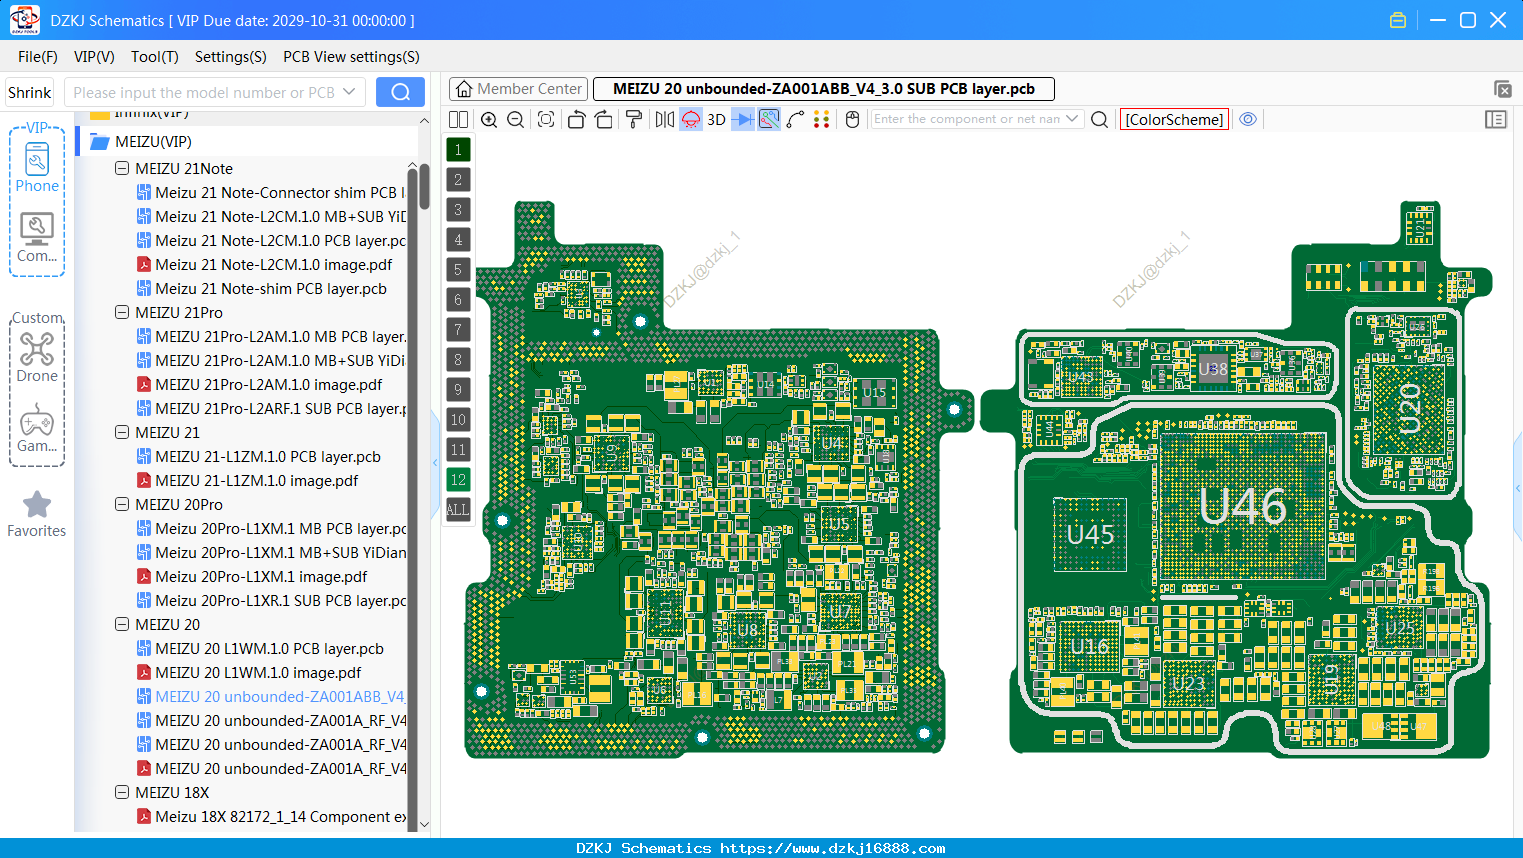Open the Drone category
This screenshot has height=858, width=1523.
(37, 357)
